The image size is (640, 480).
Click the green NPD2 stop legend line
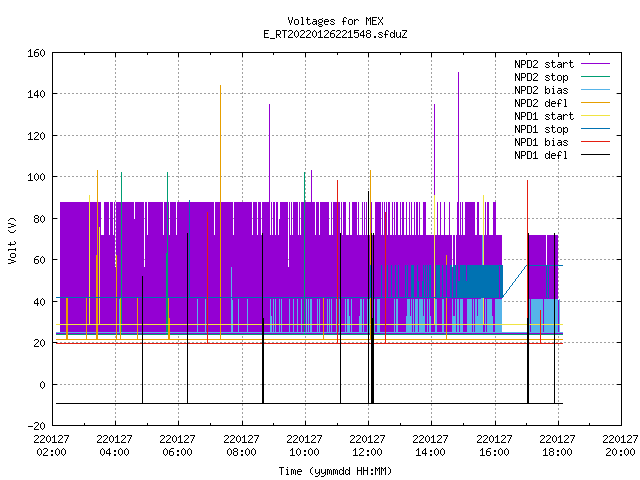tap(596, 77)
